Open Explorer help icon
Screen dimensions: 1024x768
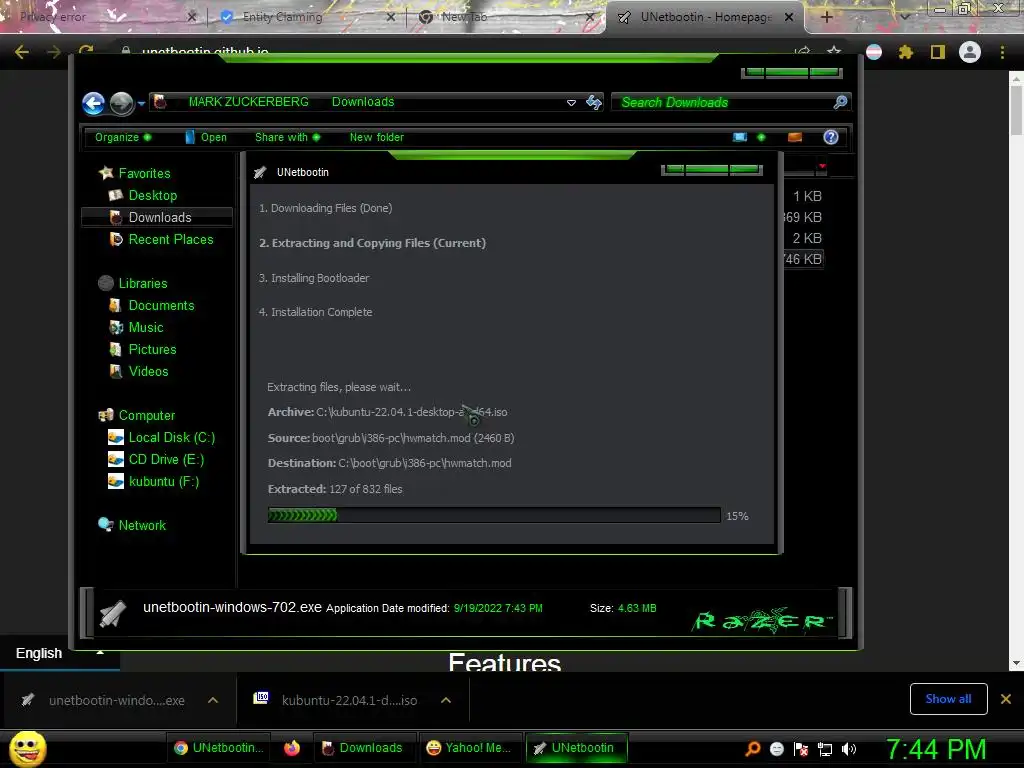(831, 137)
